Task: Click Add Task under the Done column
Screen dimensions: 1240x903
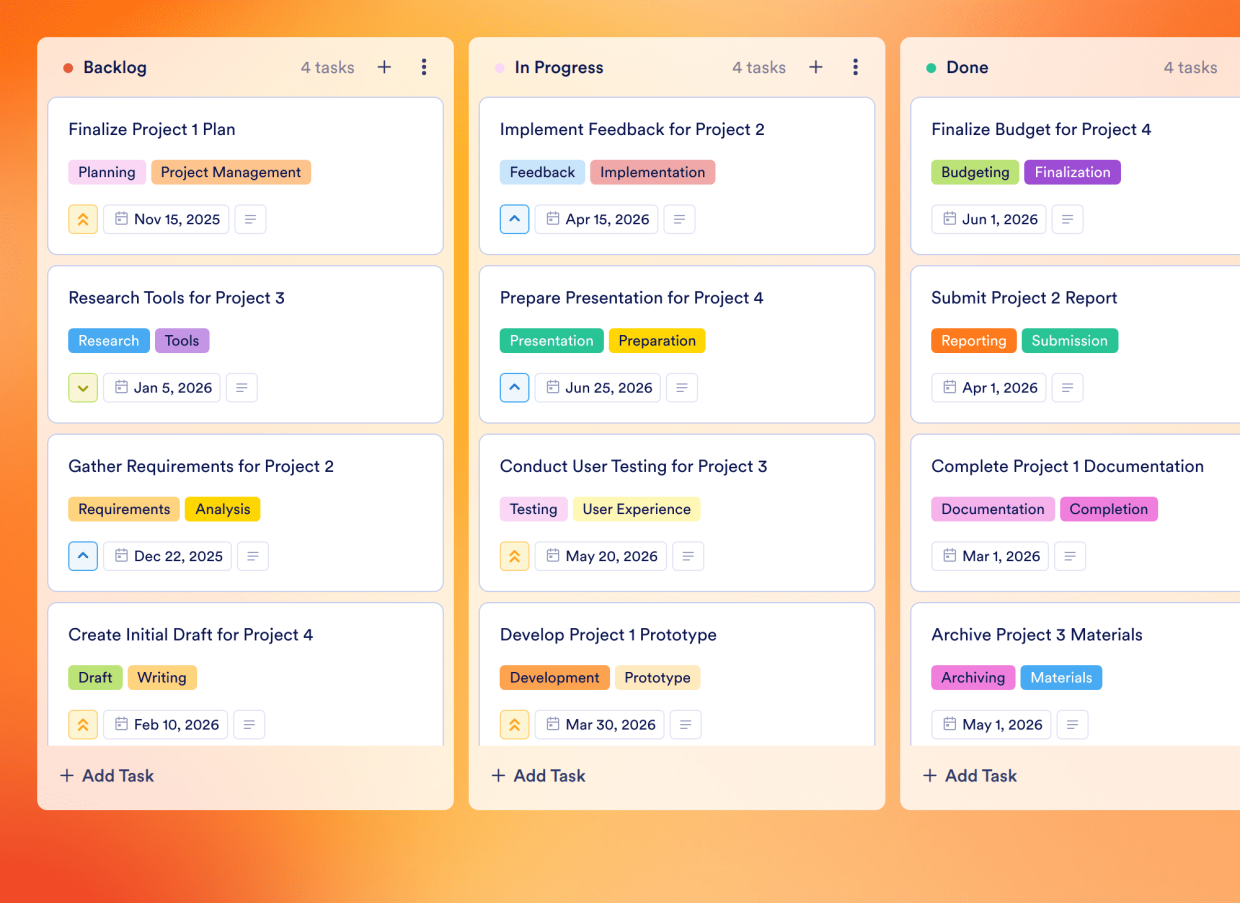Action: tap(969, 775)
